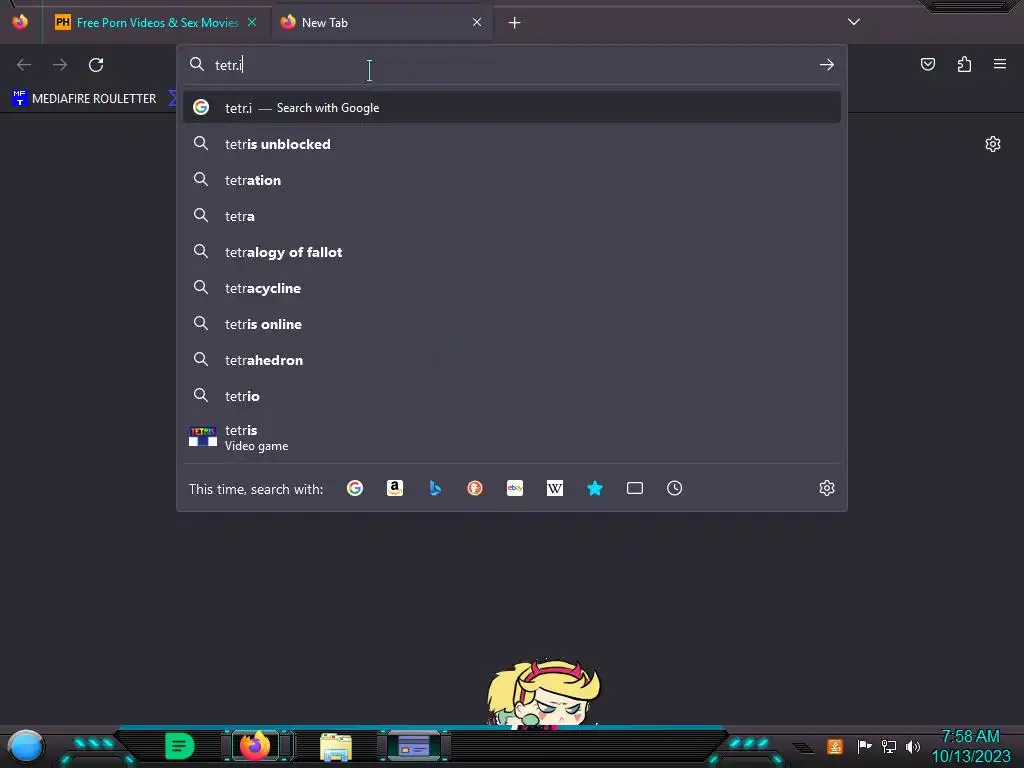Go back with the back arrow
The width and height of the screenshot is (1024, 768).
click(x=24, y=65)
